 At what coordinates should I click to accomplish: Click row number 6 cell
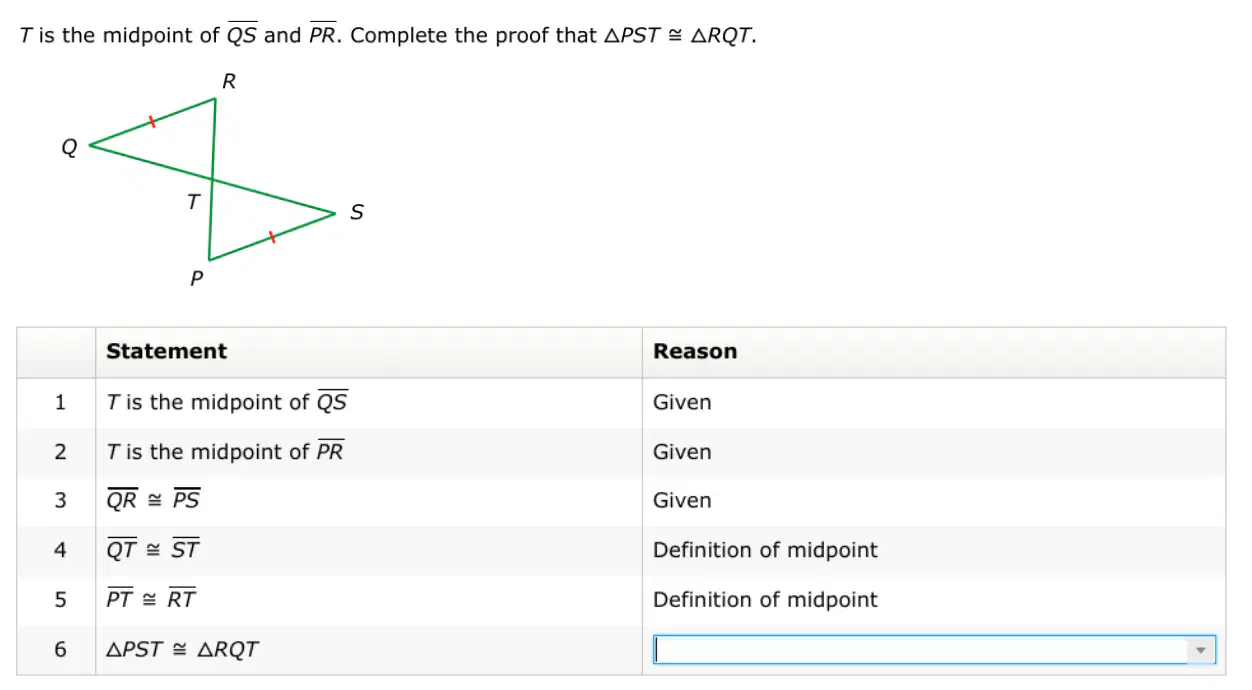coord(60,650)
